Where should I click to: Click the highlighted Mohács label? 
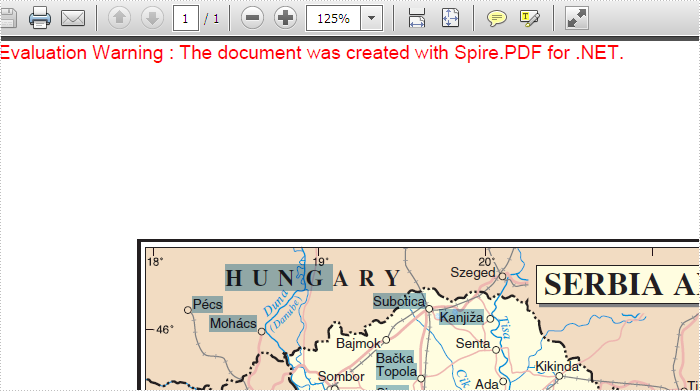coord(233,323)
